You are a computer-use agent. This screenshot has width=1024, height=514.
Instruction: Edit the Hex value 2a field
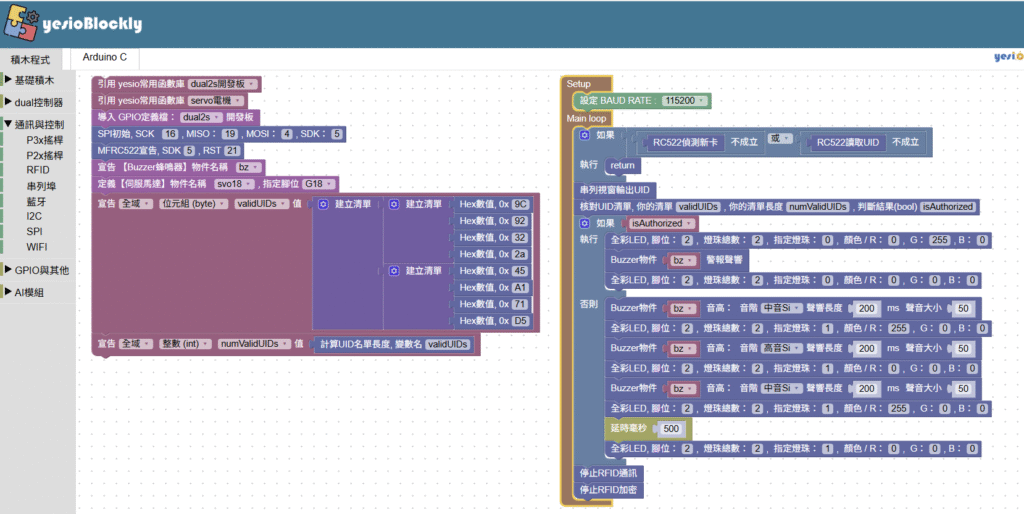[520, 254]
